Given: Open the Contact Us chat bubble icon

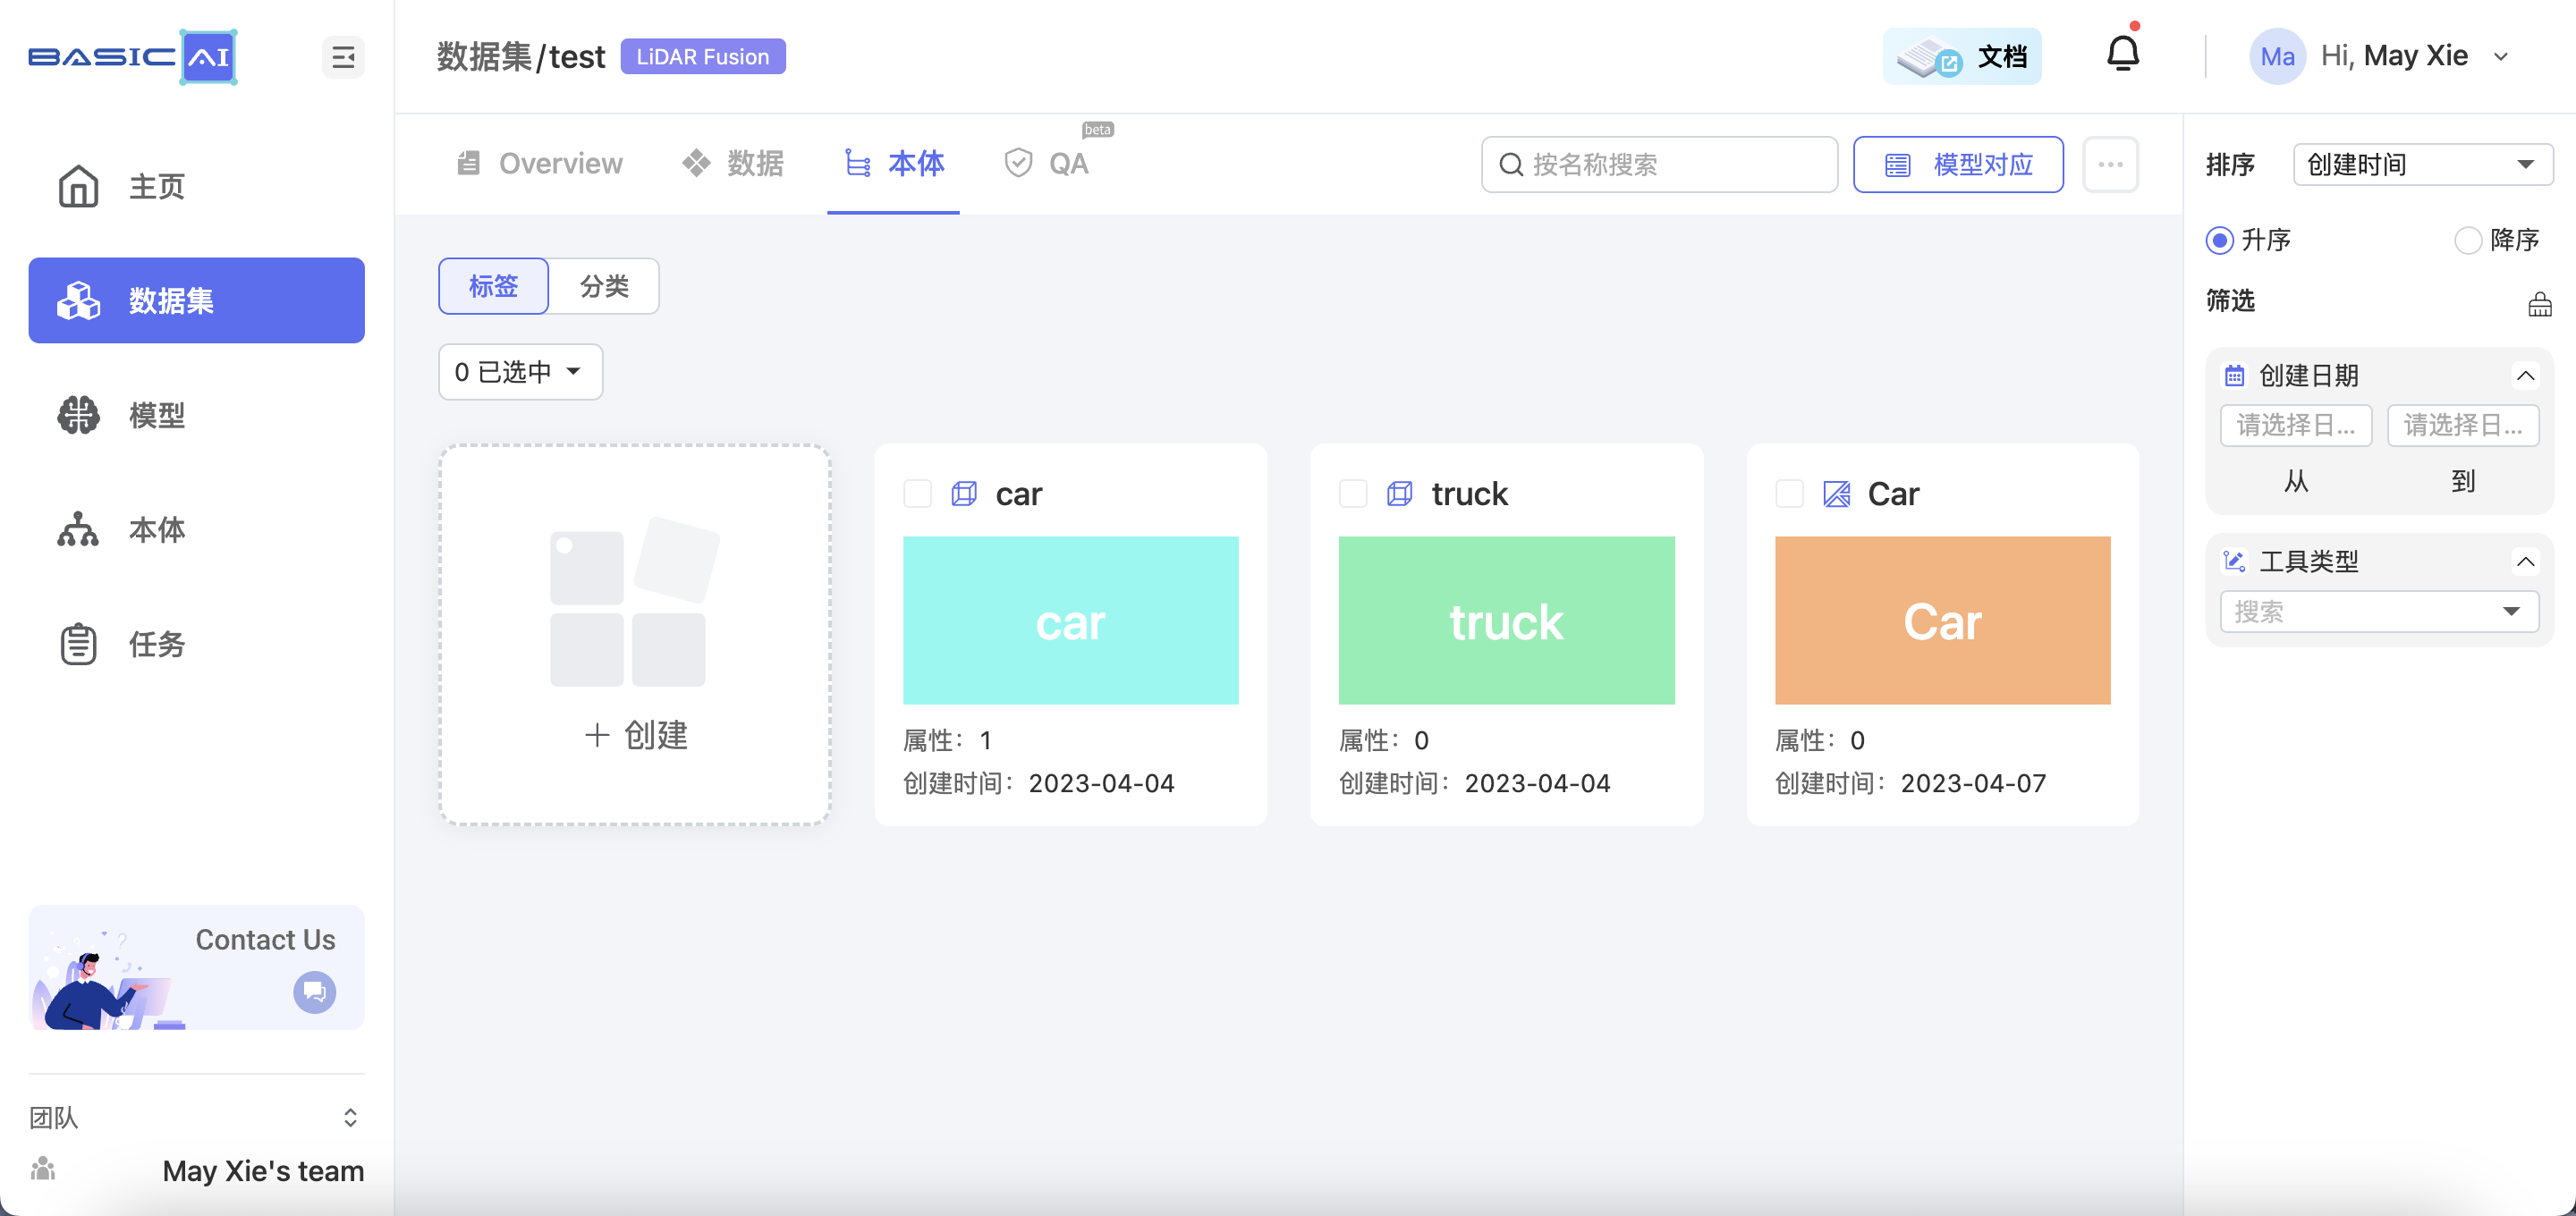Looking at the screenshot, I should [314, 991].
